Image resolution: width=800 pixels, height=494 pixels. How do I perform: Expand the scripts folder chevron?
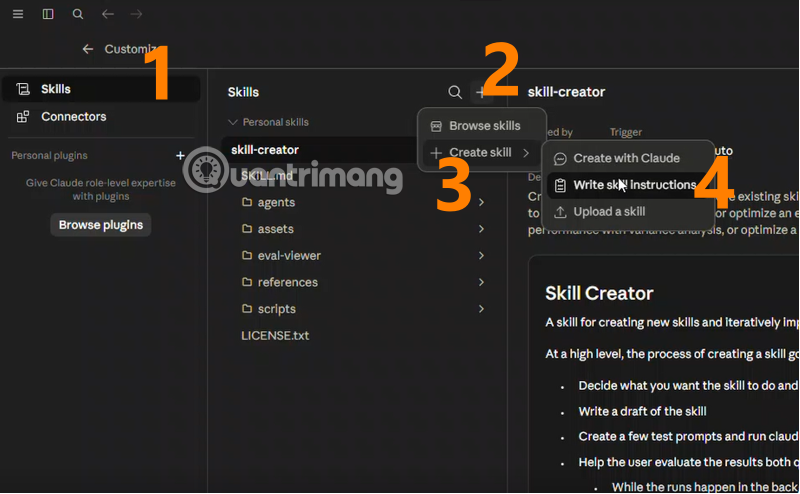481,309
